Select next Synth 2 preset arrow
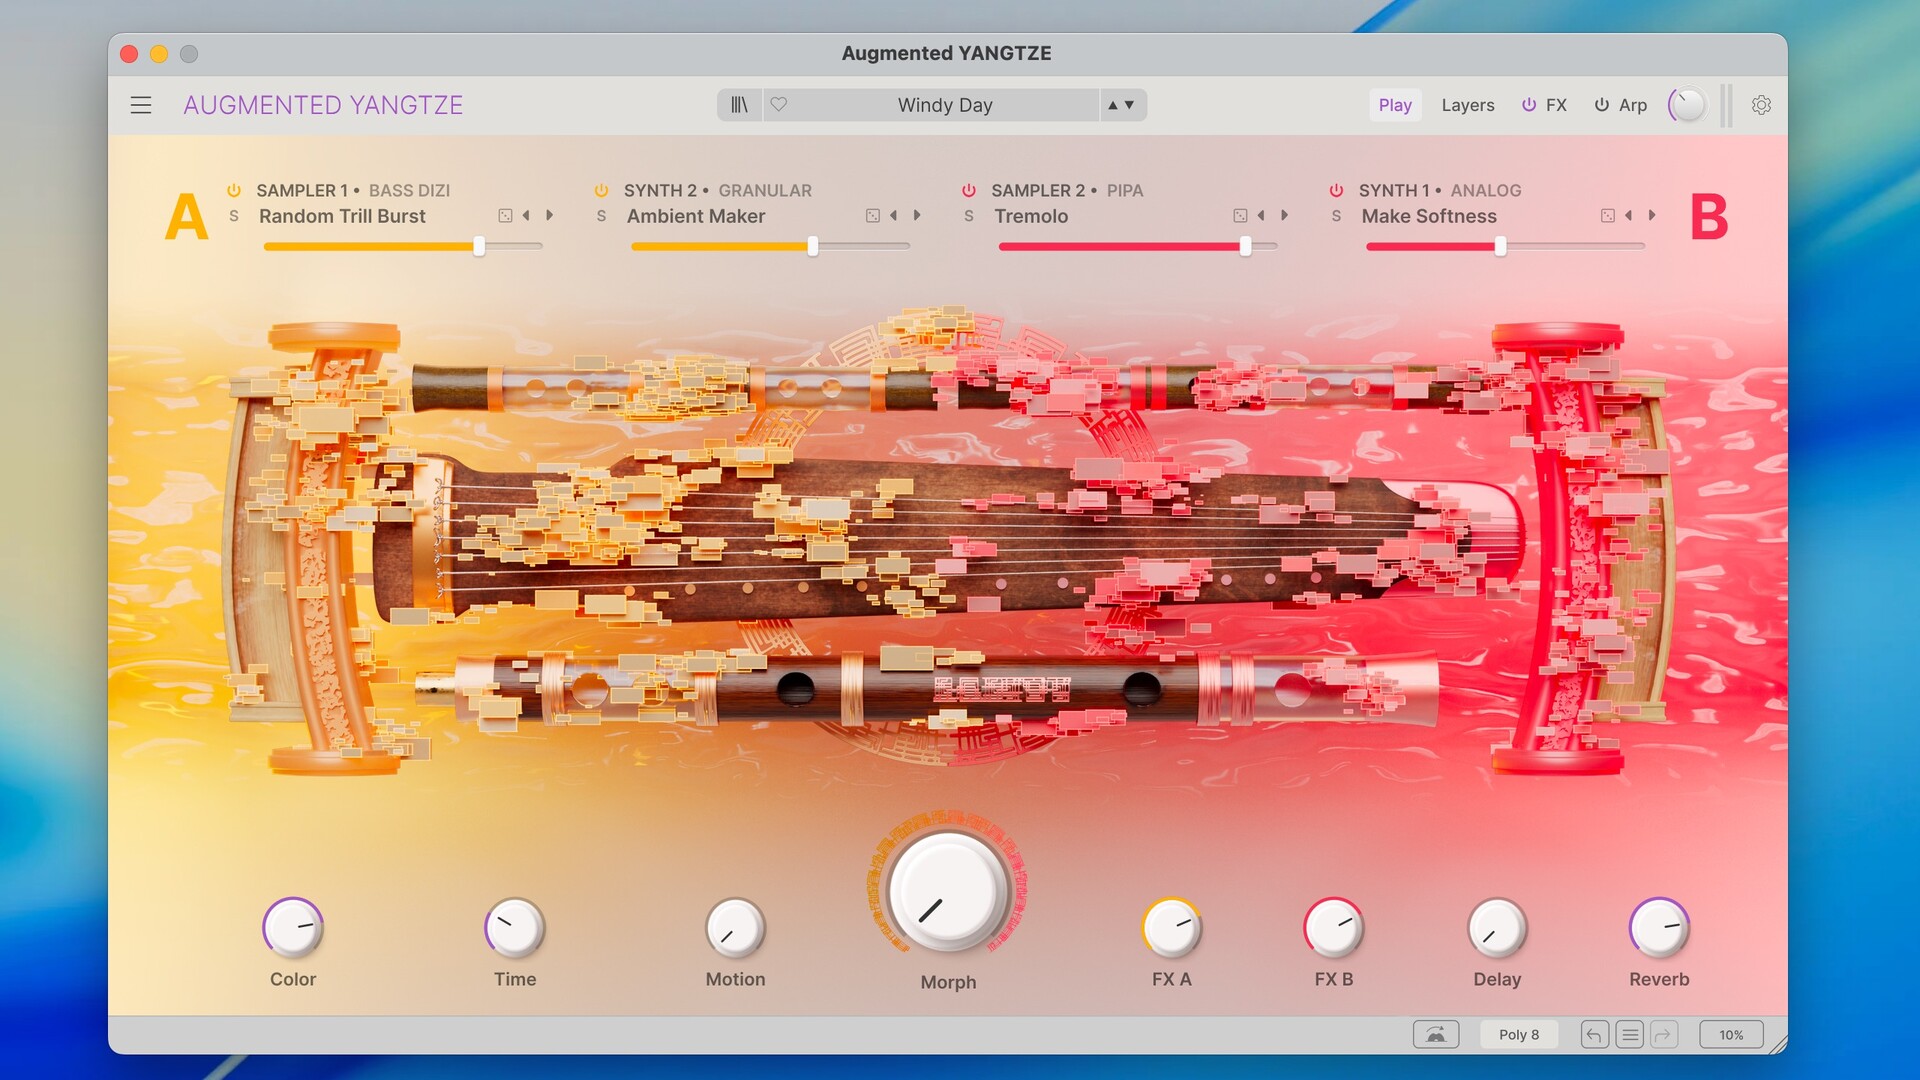Screen dimensions: 1920x1080 tap(917, 215)
